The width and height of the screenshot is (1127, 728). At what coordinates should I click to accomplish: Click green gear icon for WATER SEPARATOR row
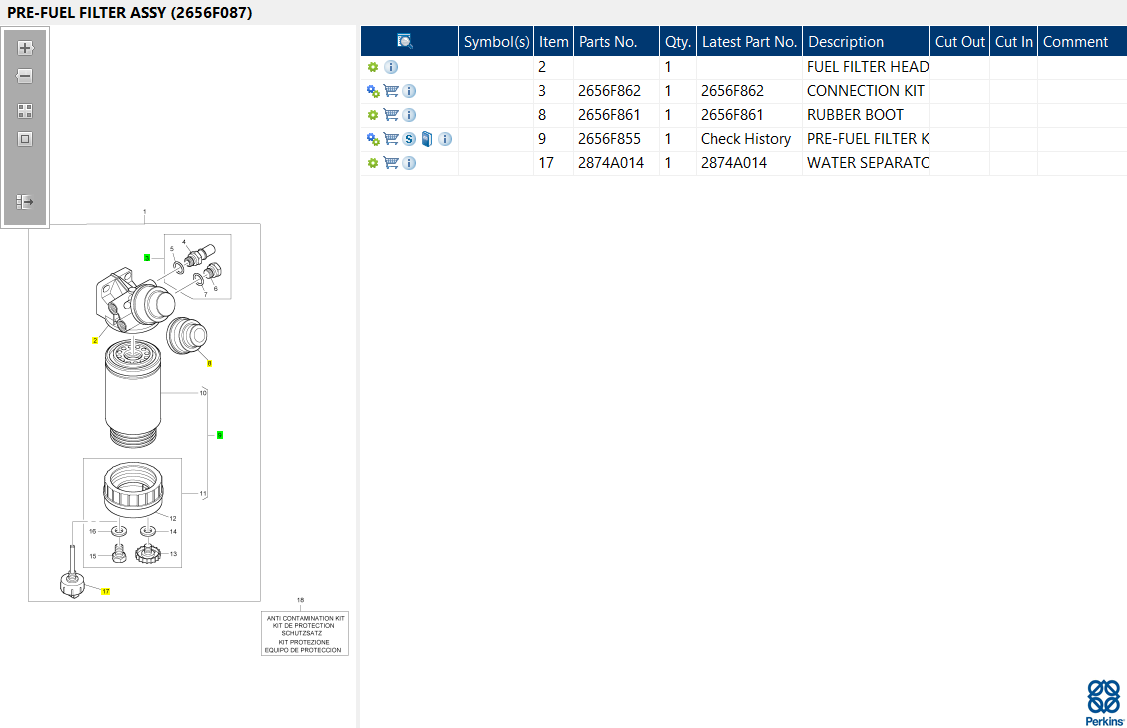tap(372, 163)
